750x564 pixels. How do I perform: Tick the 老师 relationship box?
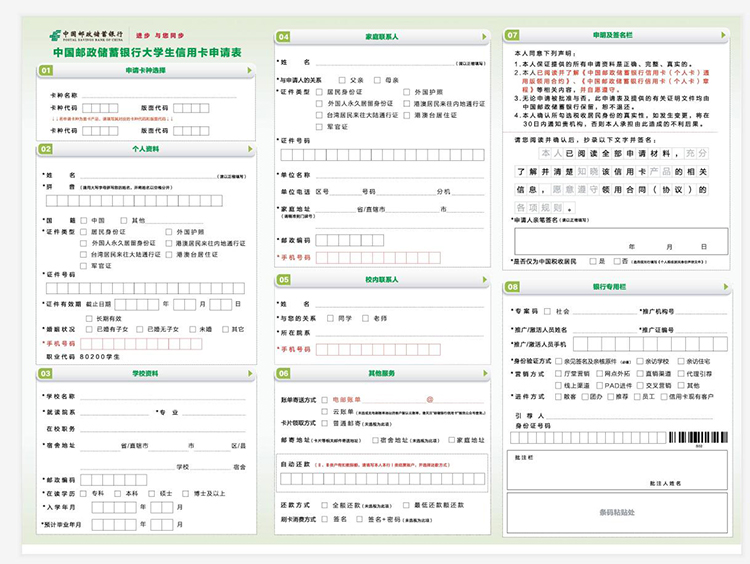(365, 318)
